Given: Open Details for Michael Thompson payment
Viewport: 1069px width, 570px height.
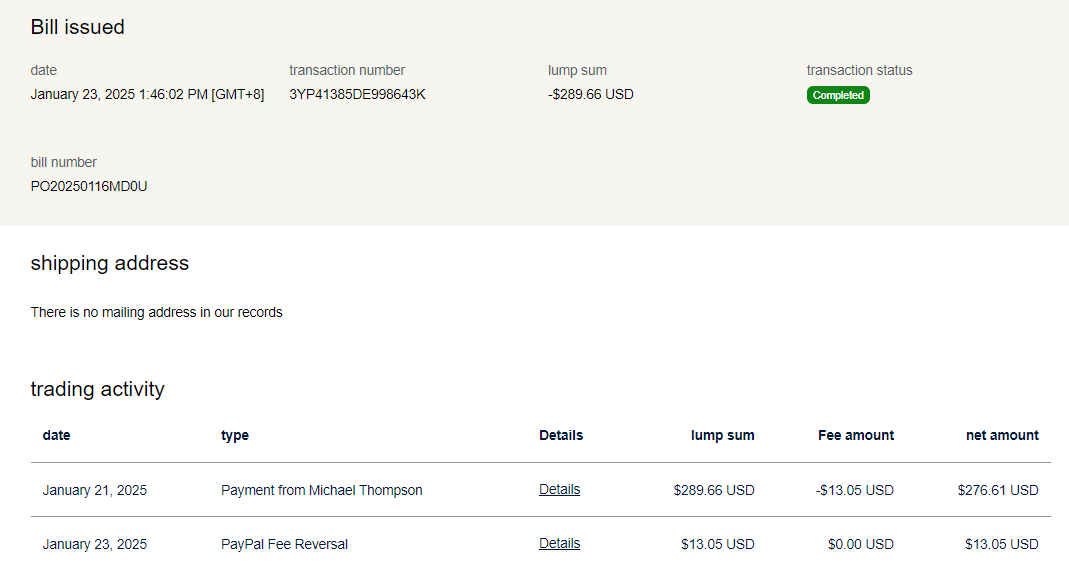Looking at the screenshot, I should [559, 490].
